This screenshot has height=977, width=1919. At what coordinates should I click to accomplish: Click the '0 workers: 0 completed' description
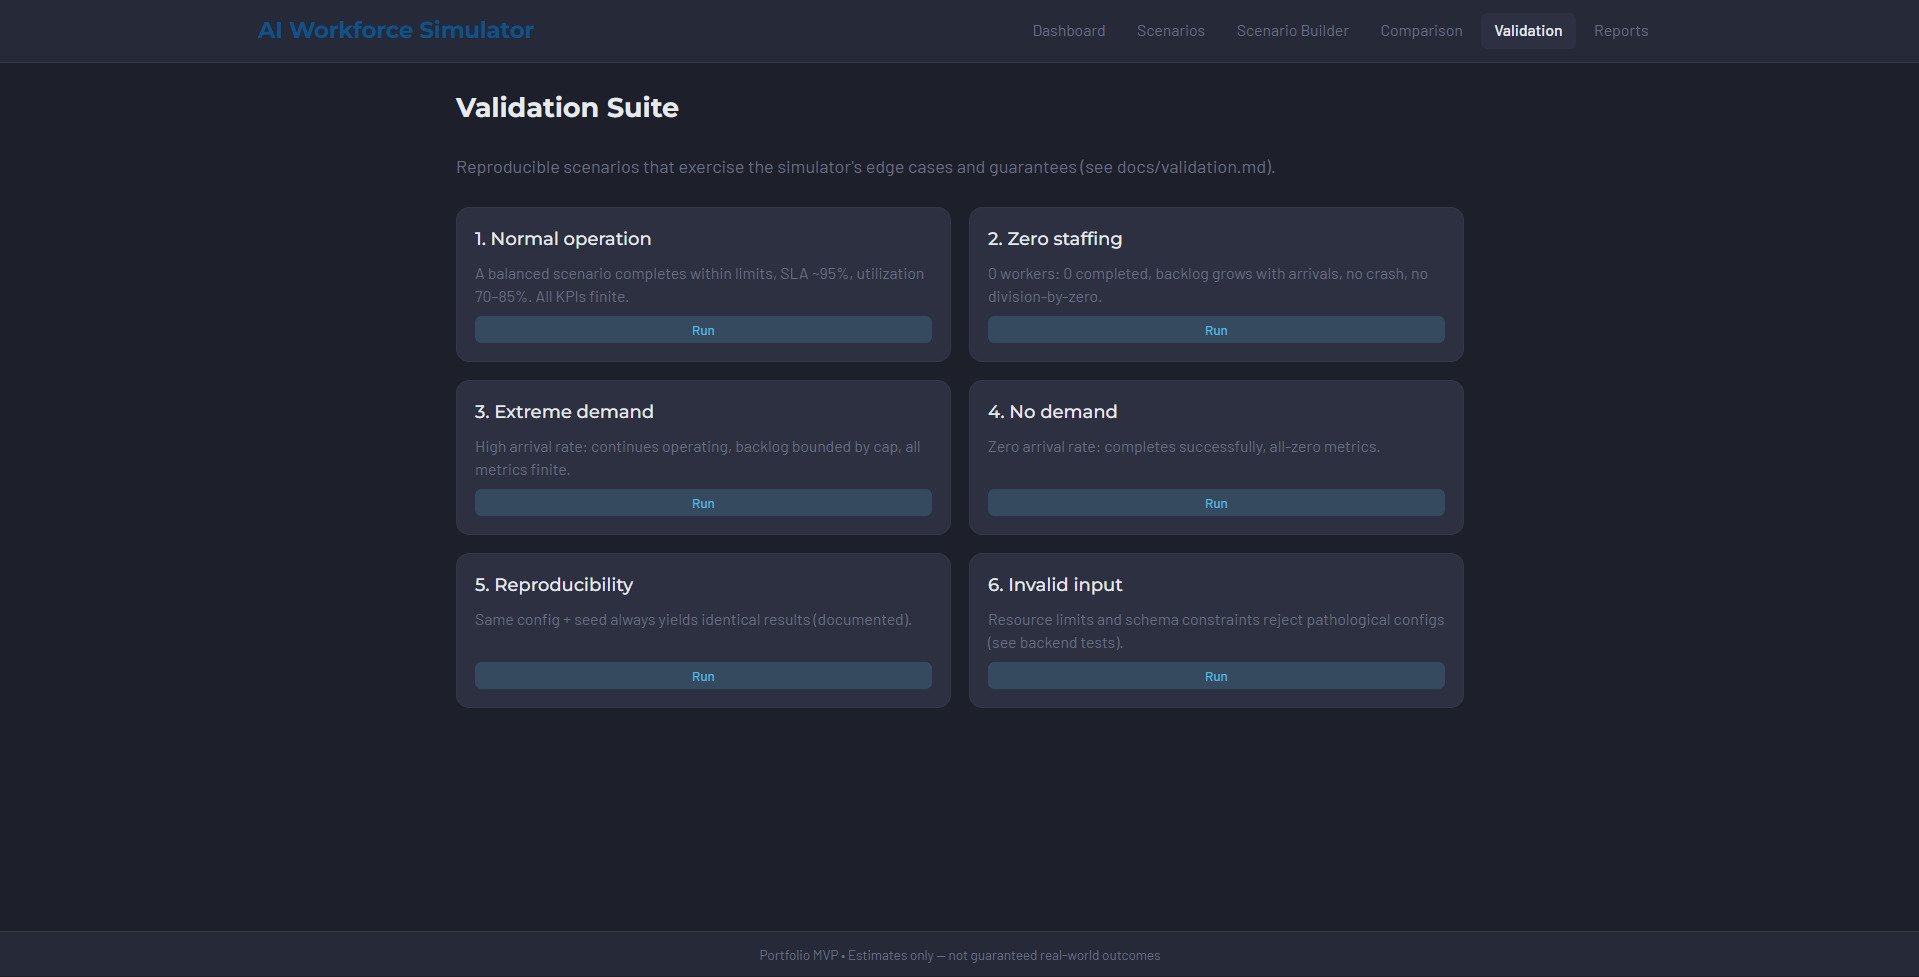tap(1208, 285)
